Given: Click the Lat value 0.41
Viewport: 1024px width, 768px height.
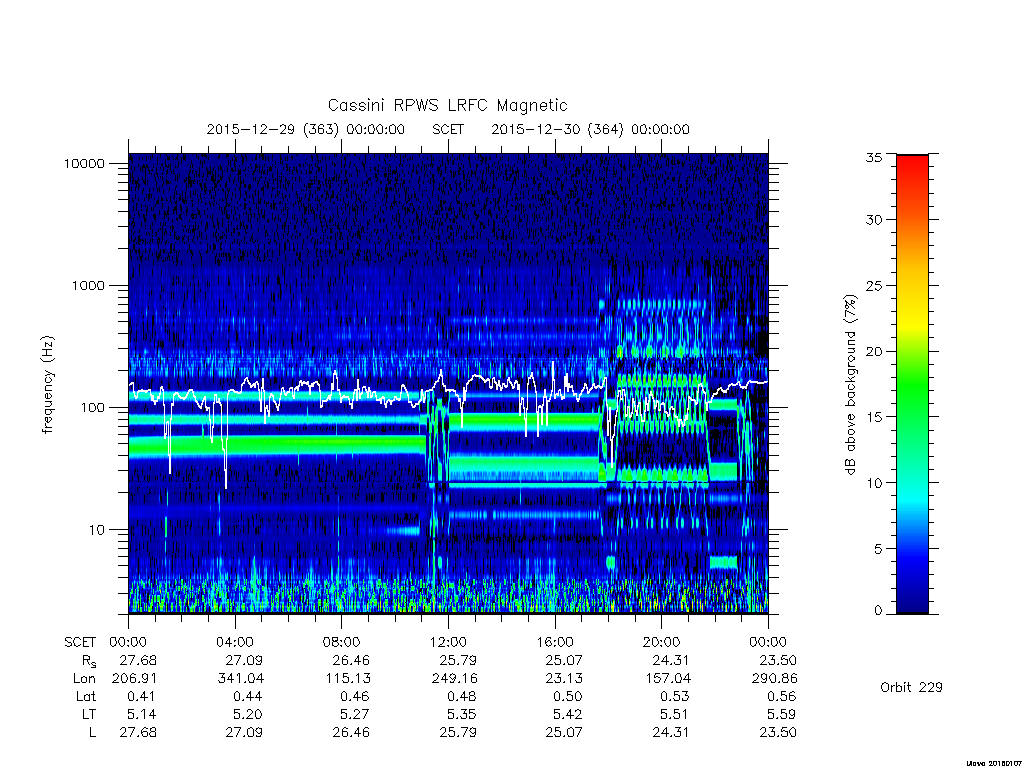Looking at the screenshot, I should click(141, 696).
